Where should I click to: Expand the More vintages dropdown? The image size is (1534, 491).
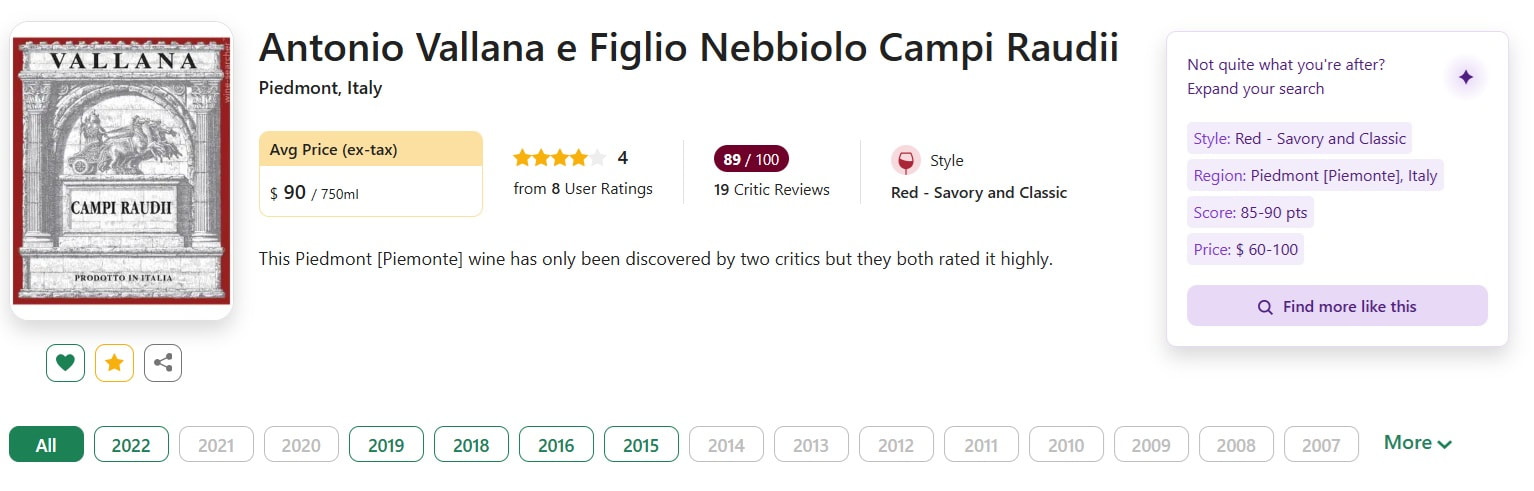(x=1417, y=443)
